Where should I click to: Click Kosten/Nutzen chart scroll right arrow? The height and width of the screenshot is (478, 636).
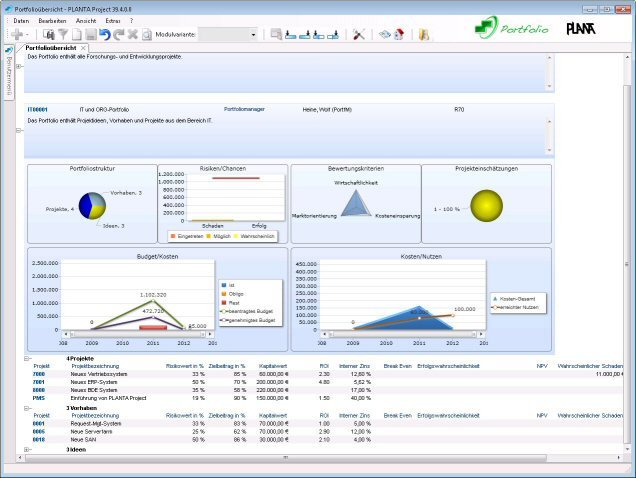tap(481, 334)
